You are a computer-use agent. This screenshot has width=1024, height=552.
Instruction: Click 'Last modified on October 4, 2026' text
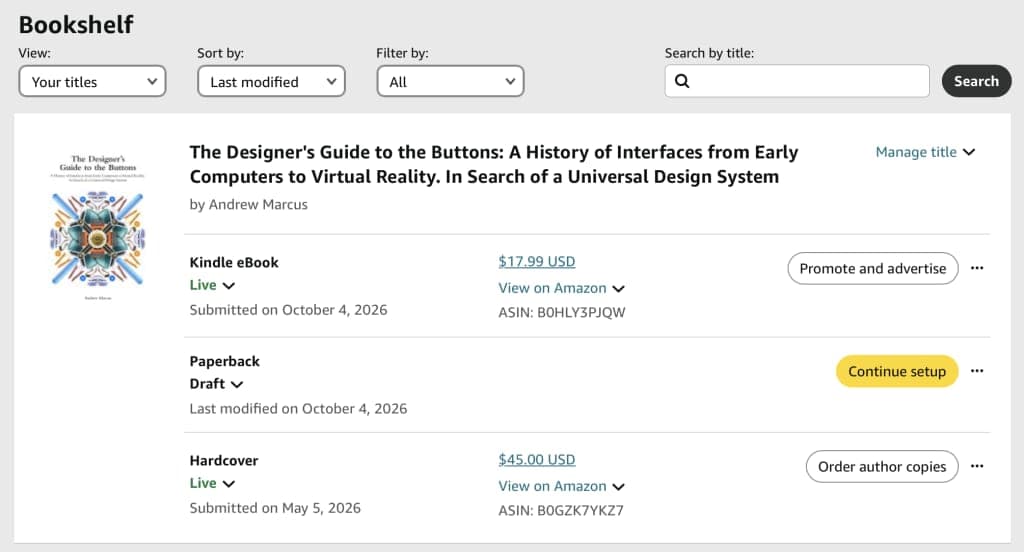point(298,408)
